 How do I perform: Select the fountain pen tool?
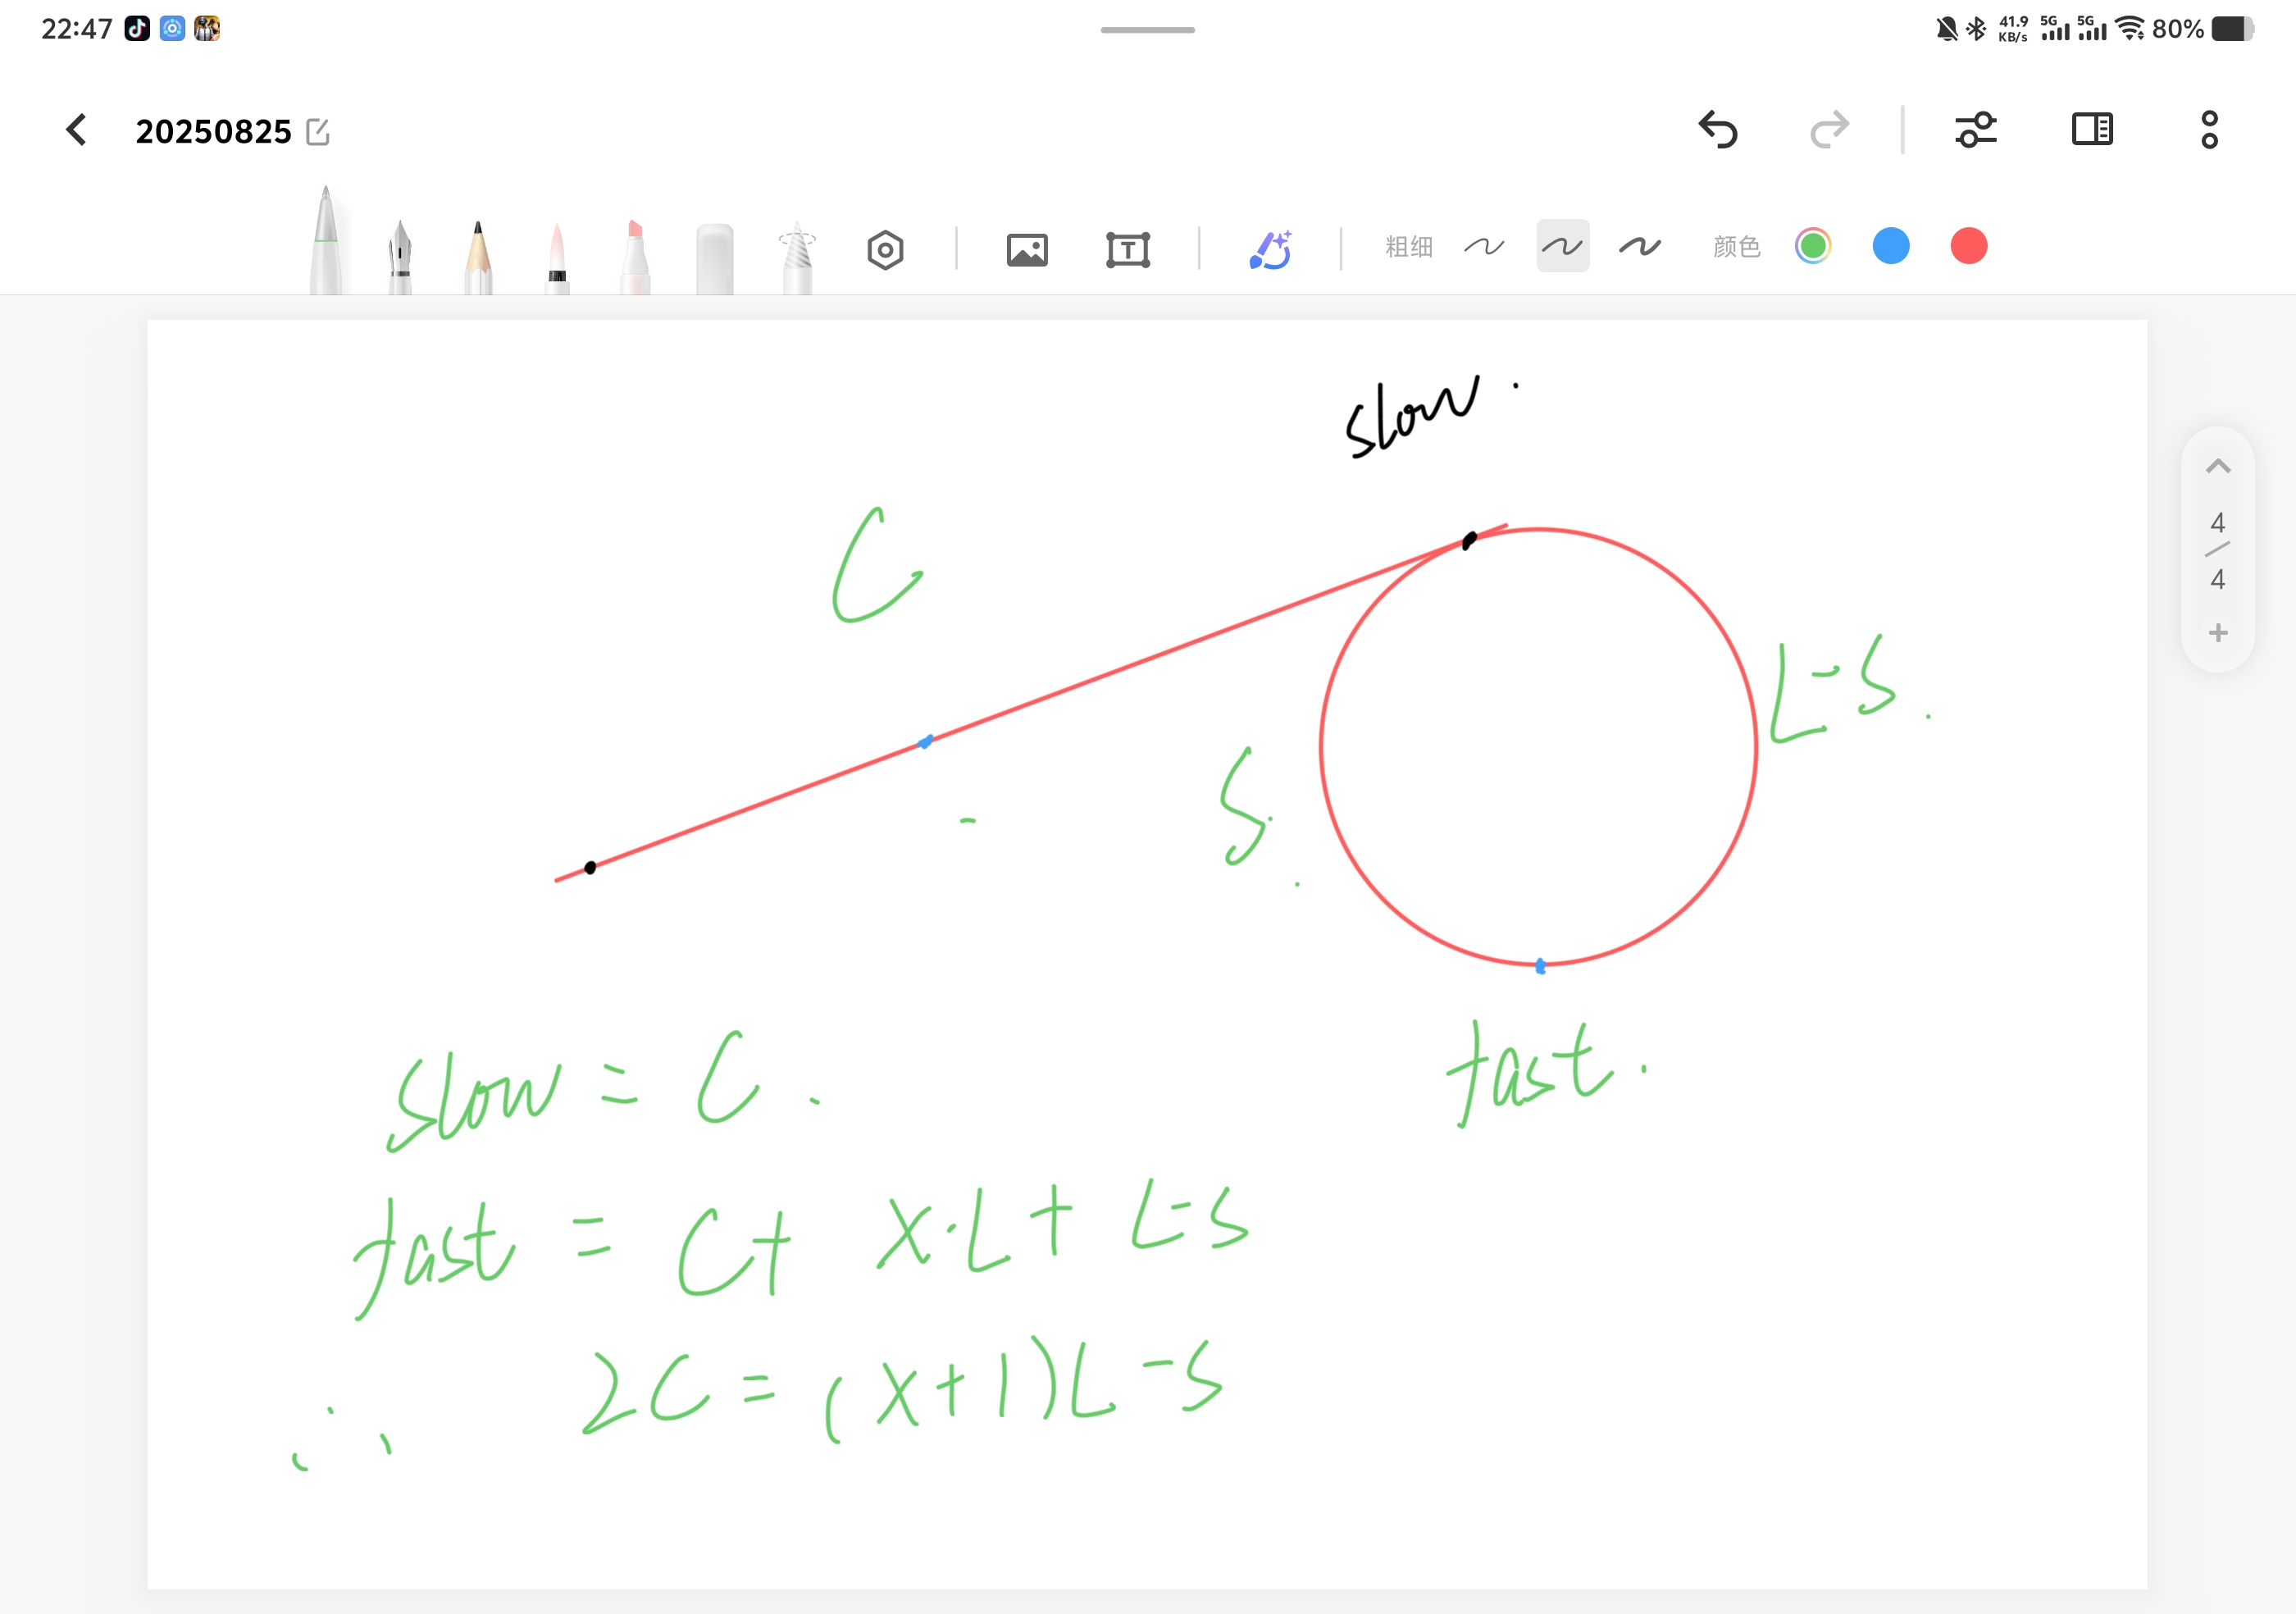(400, 256)
